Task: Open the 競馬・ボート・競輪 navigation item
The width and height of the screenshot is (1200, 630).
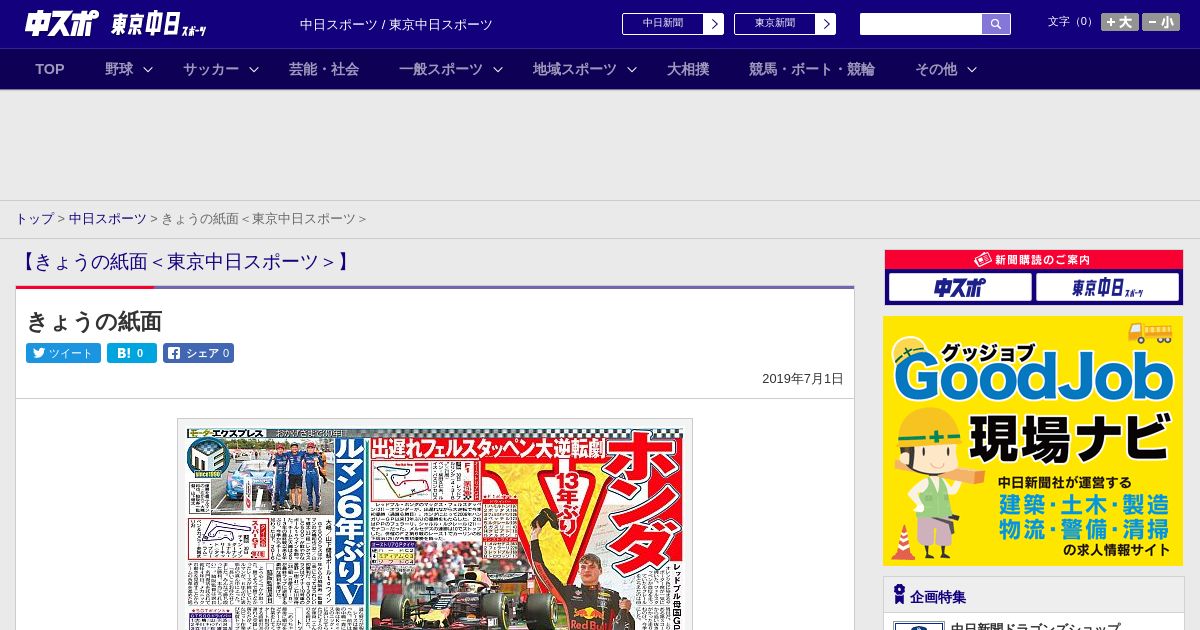Action: (812, 69)
